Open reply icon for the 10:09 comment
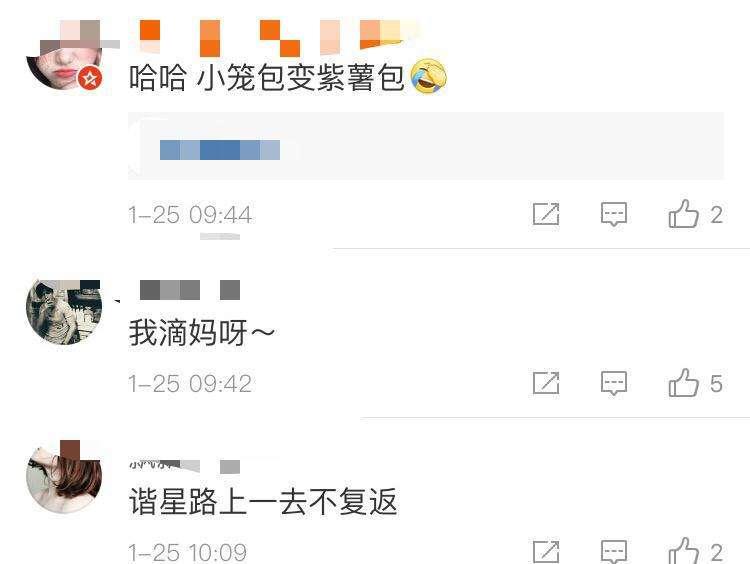The height and width of the screenshot is (564, 750). tap(614, 552)
